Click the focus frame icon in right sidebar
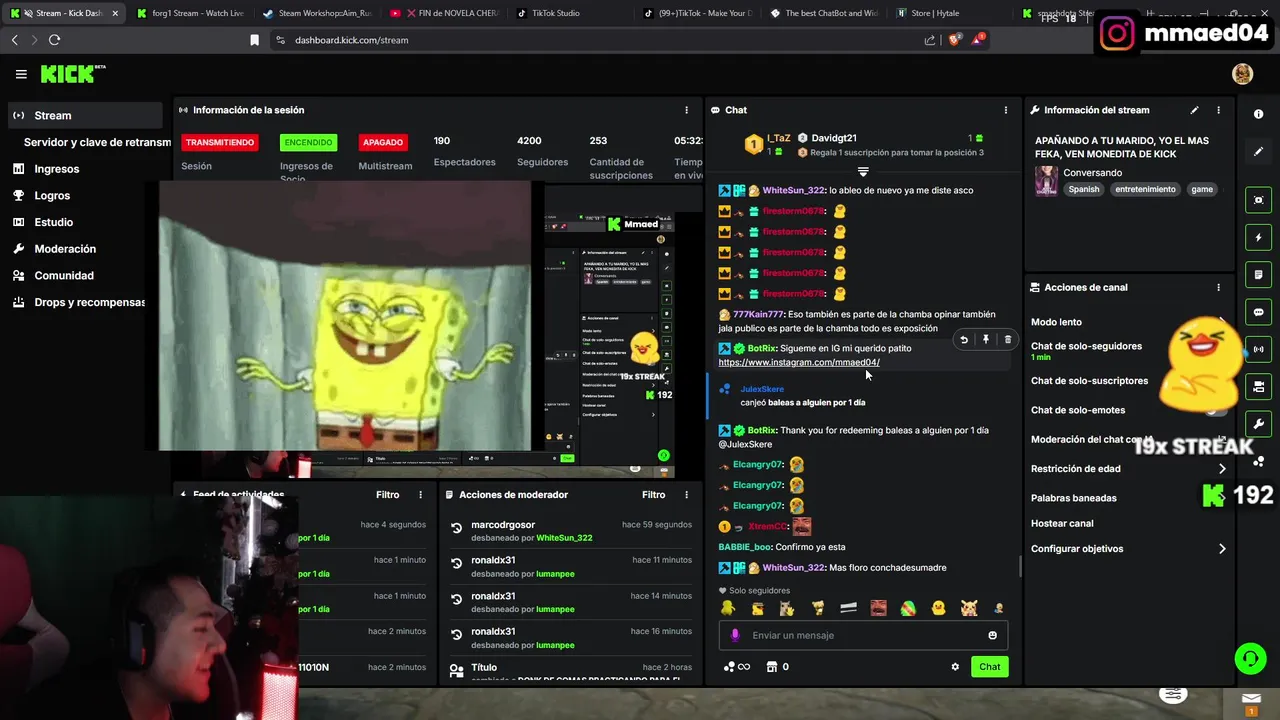The height and width of the screenshot is (720, 1280). pyautogui.click(x=1258, y=200)
